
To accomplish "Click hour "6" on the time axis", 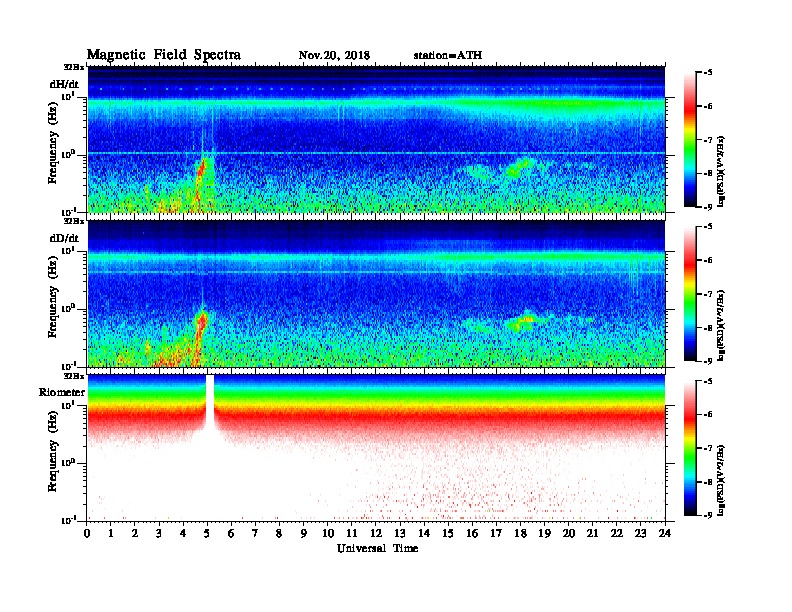I will point(231,534).
